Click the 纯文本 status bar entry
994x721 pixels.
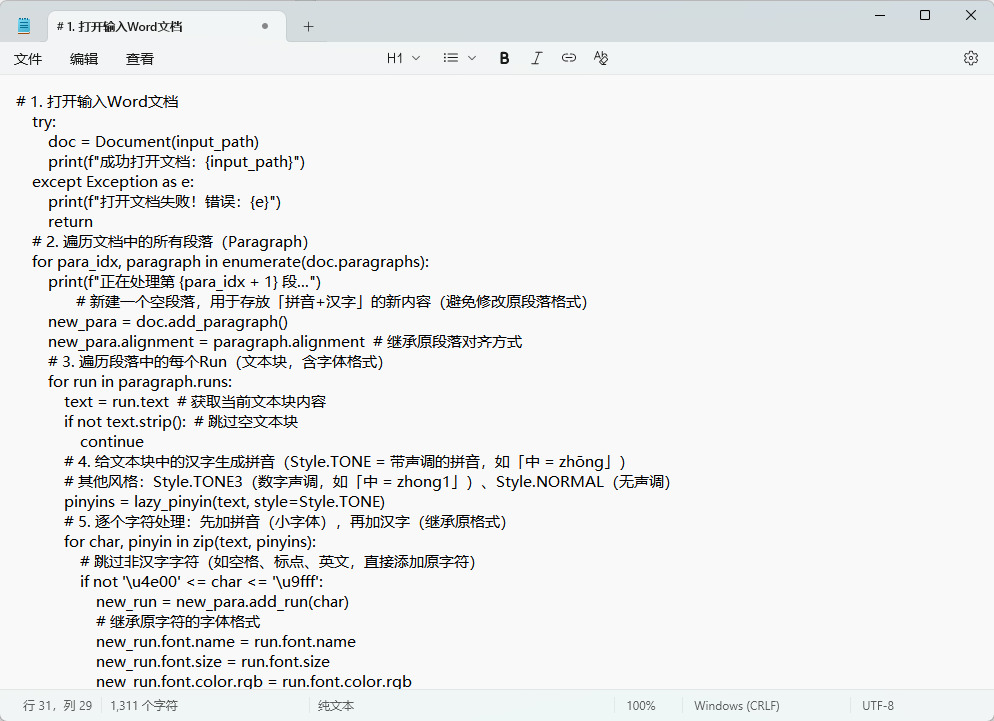pyautogui.click(x=336, y=706)
